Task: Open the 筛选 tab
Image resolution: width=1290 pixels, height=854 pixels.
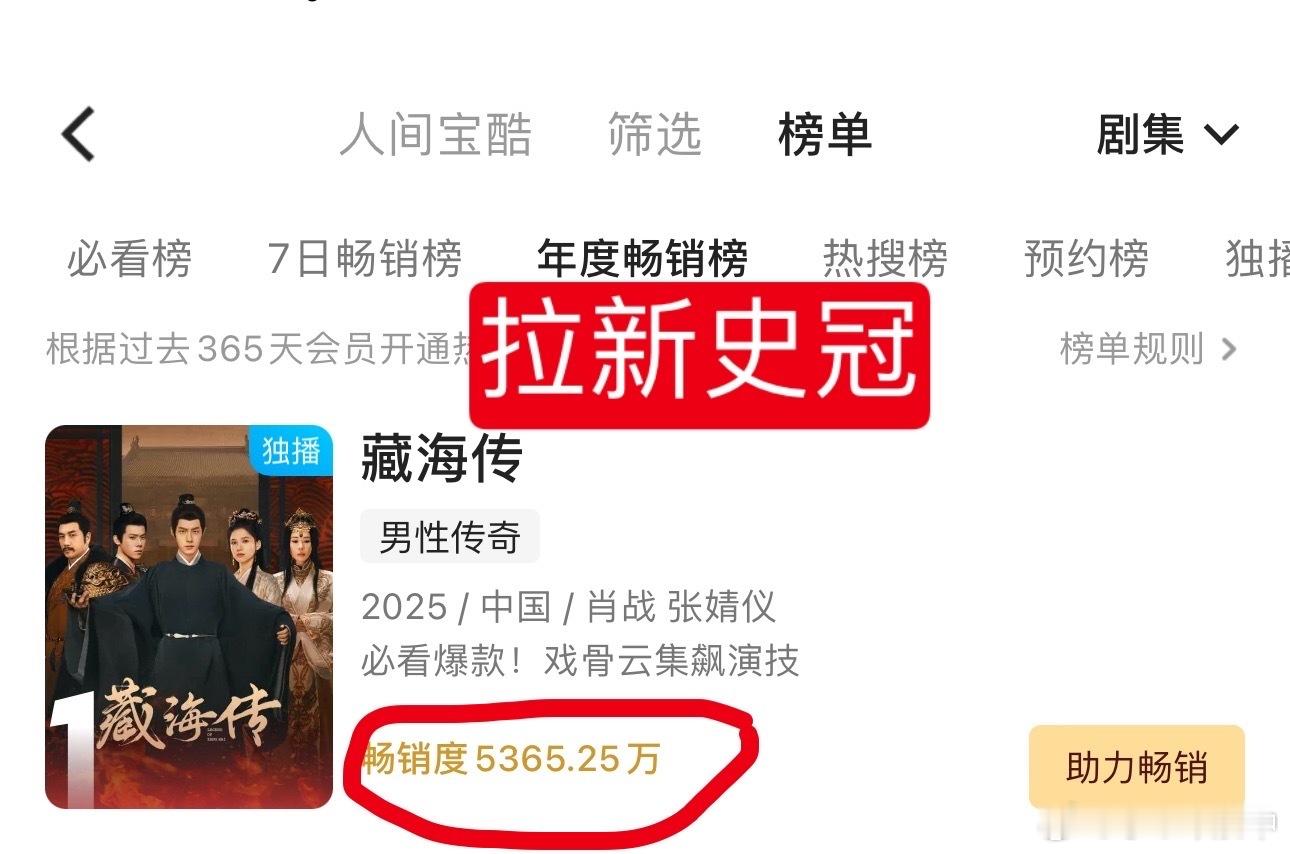Action: [x=655, y=135]
